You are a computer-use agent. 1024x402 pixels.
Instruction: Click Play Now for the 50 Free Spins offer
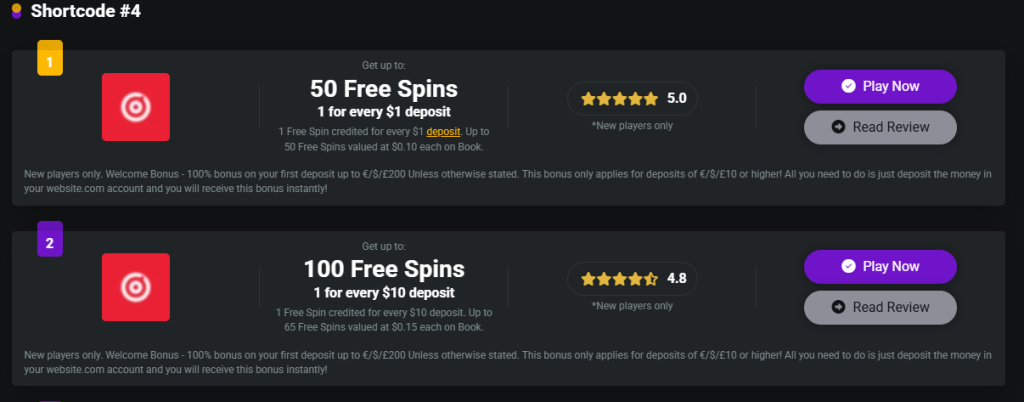point(880,86)
